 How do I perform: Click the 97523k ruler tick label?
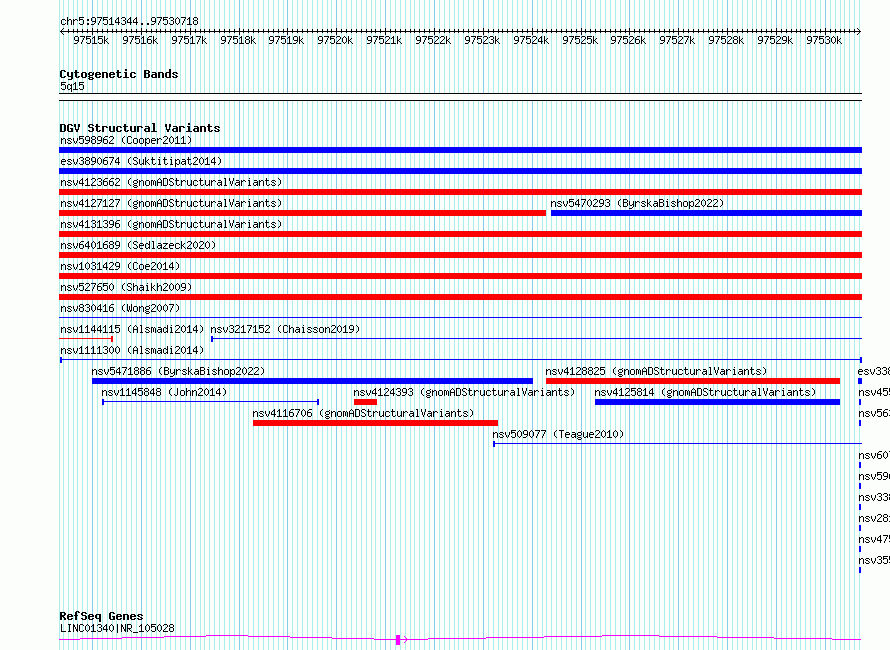pyautogui.click(x=482, y=40)
